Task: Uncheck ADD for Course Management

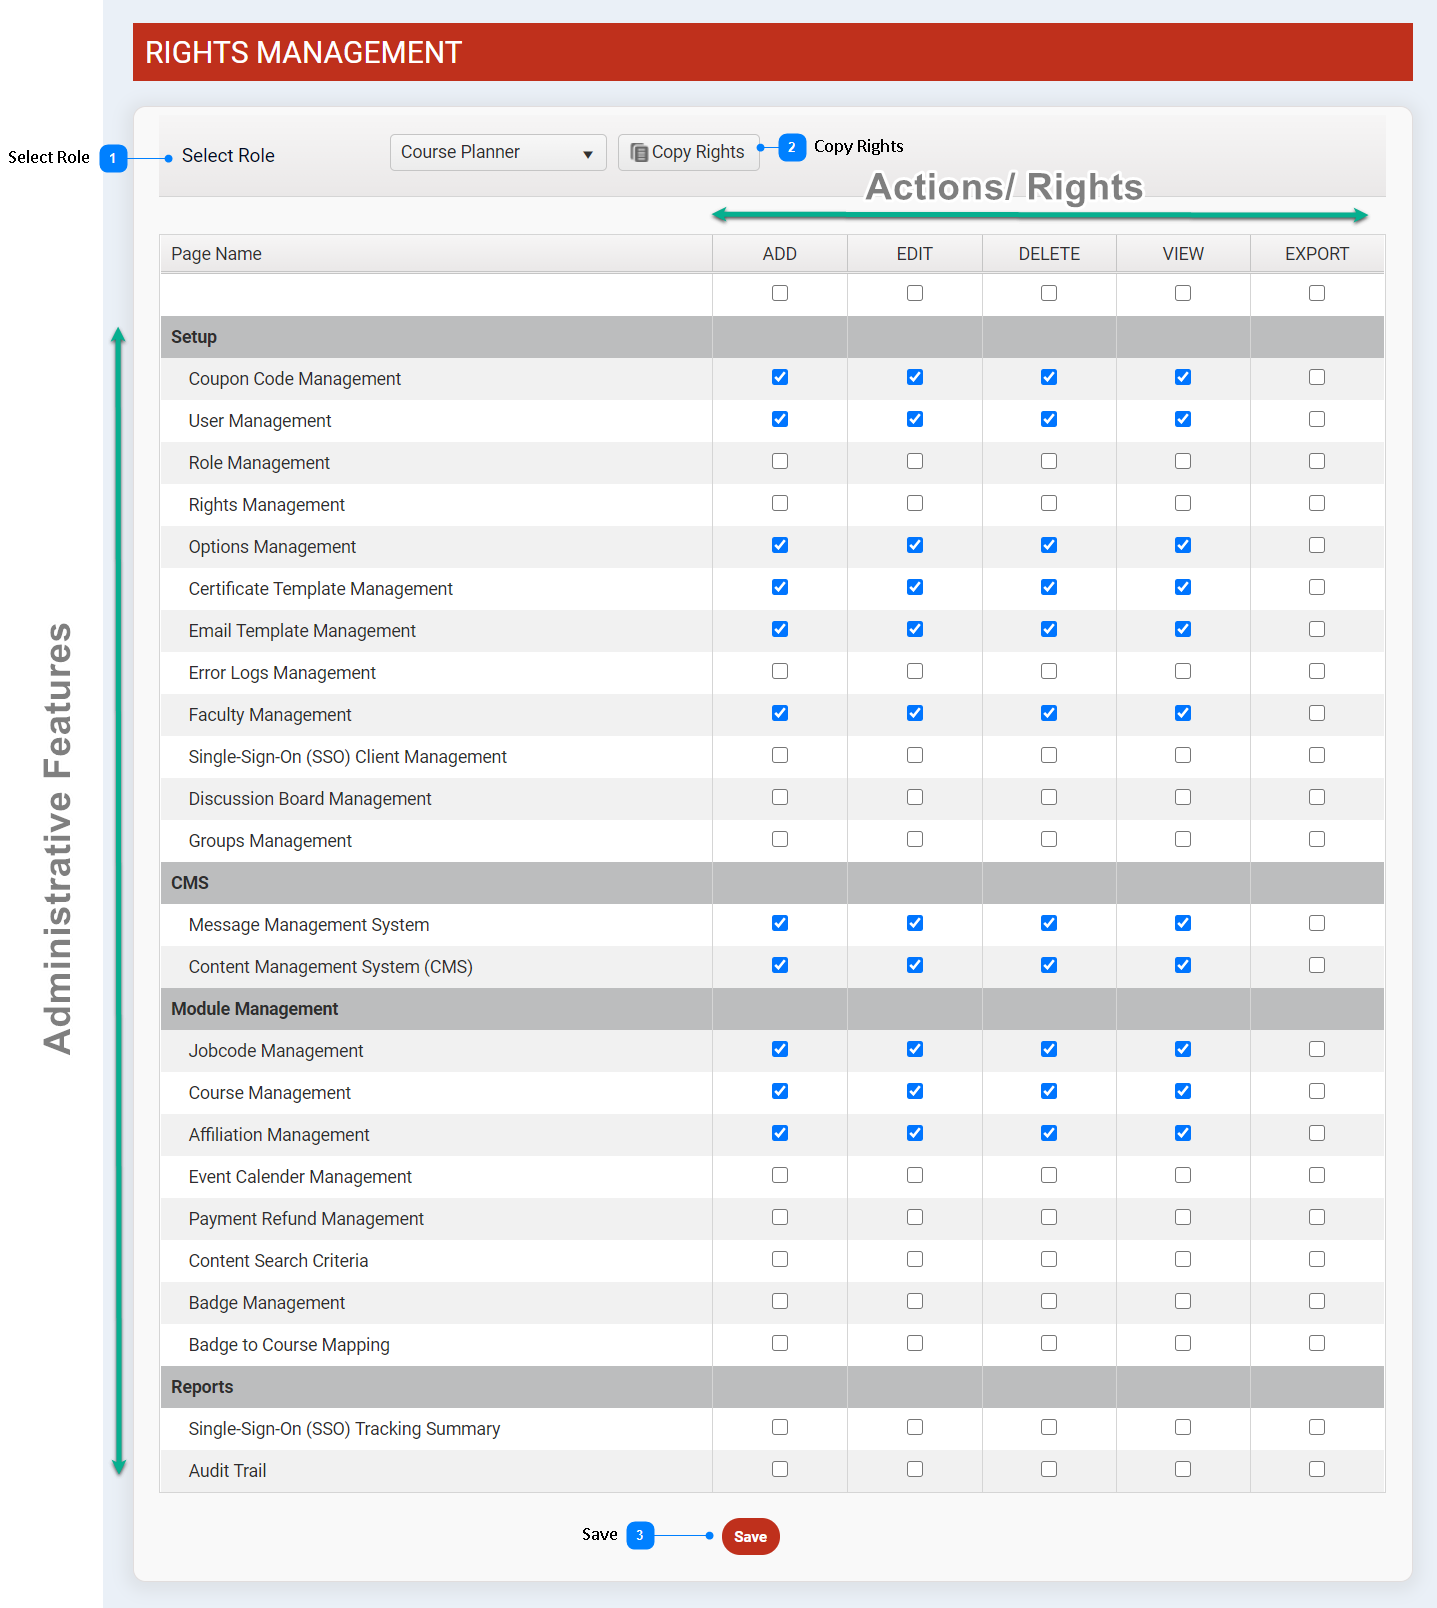Action: pos(780,1091)
